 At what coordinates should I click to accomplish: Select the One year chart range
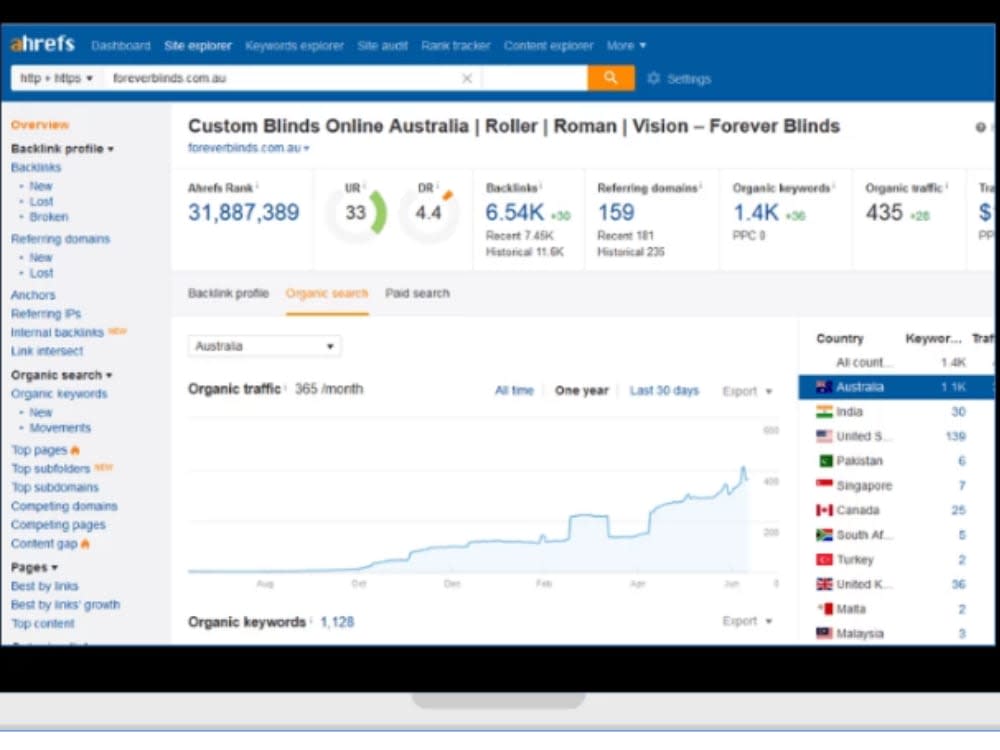tap(582, 390)
